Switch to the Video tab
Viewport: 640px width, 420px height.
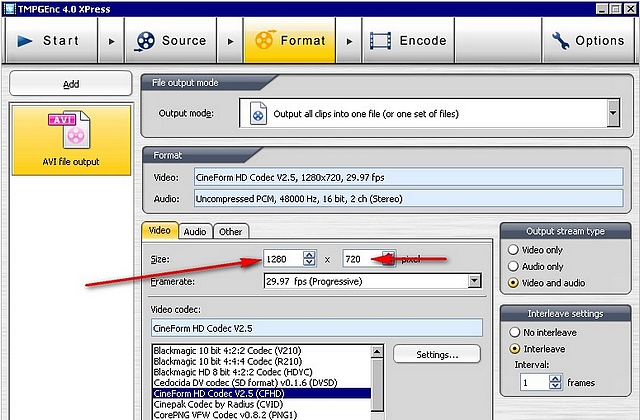coord(160,231)
